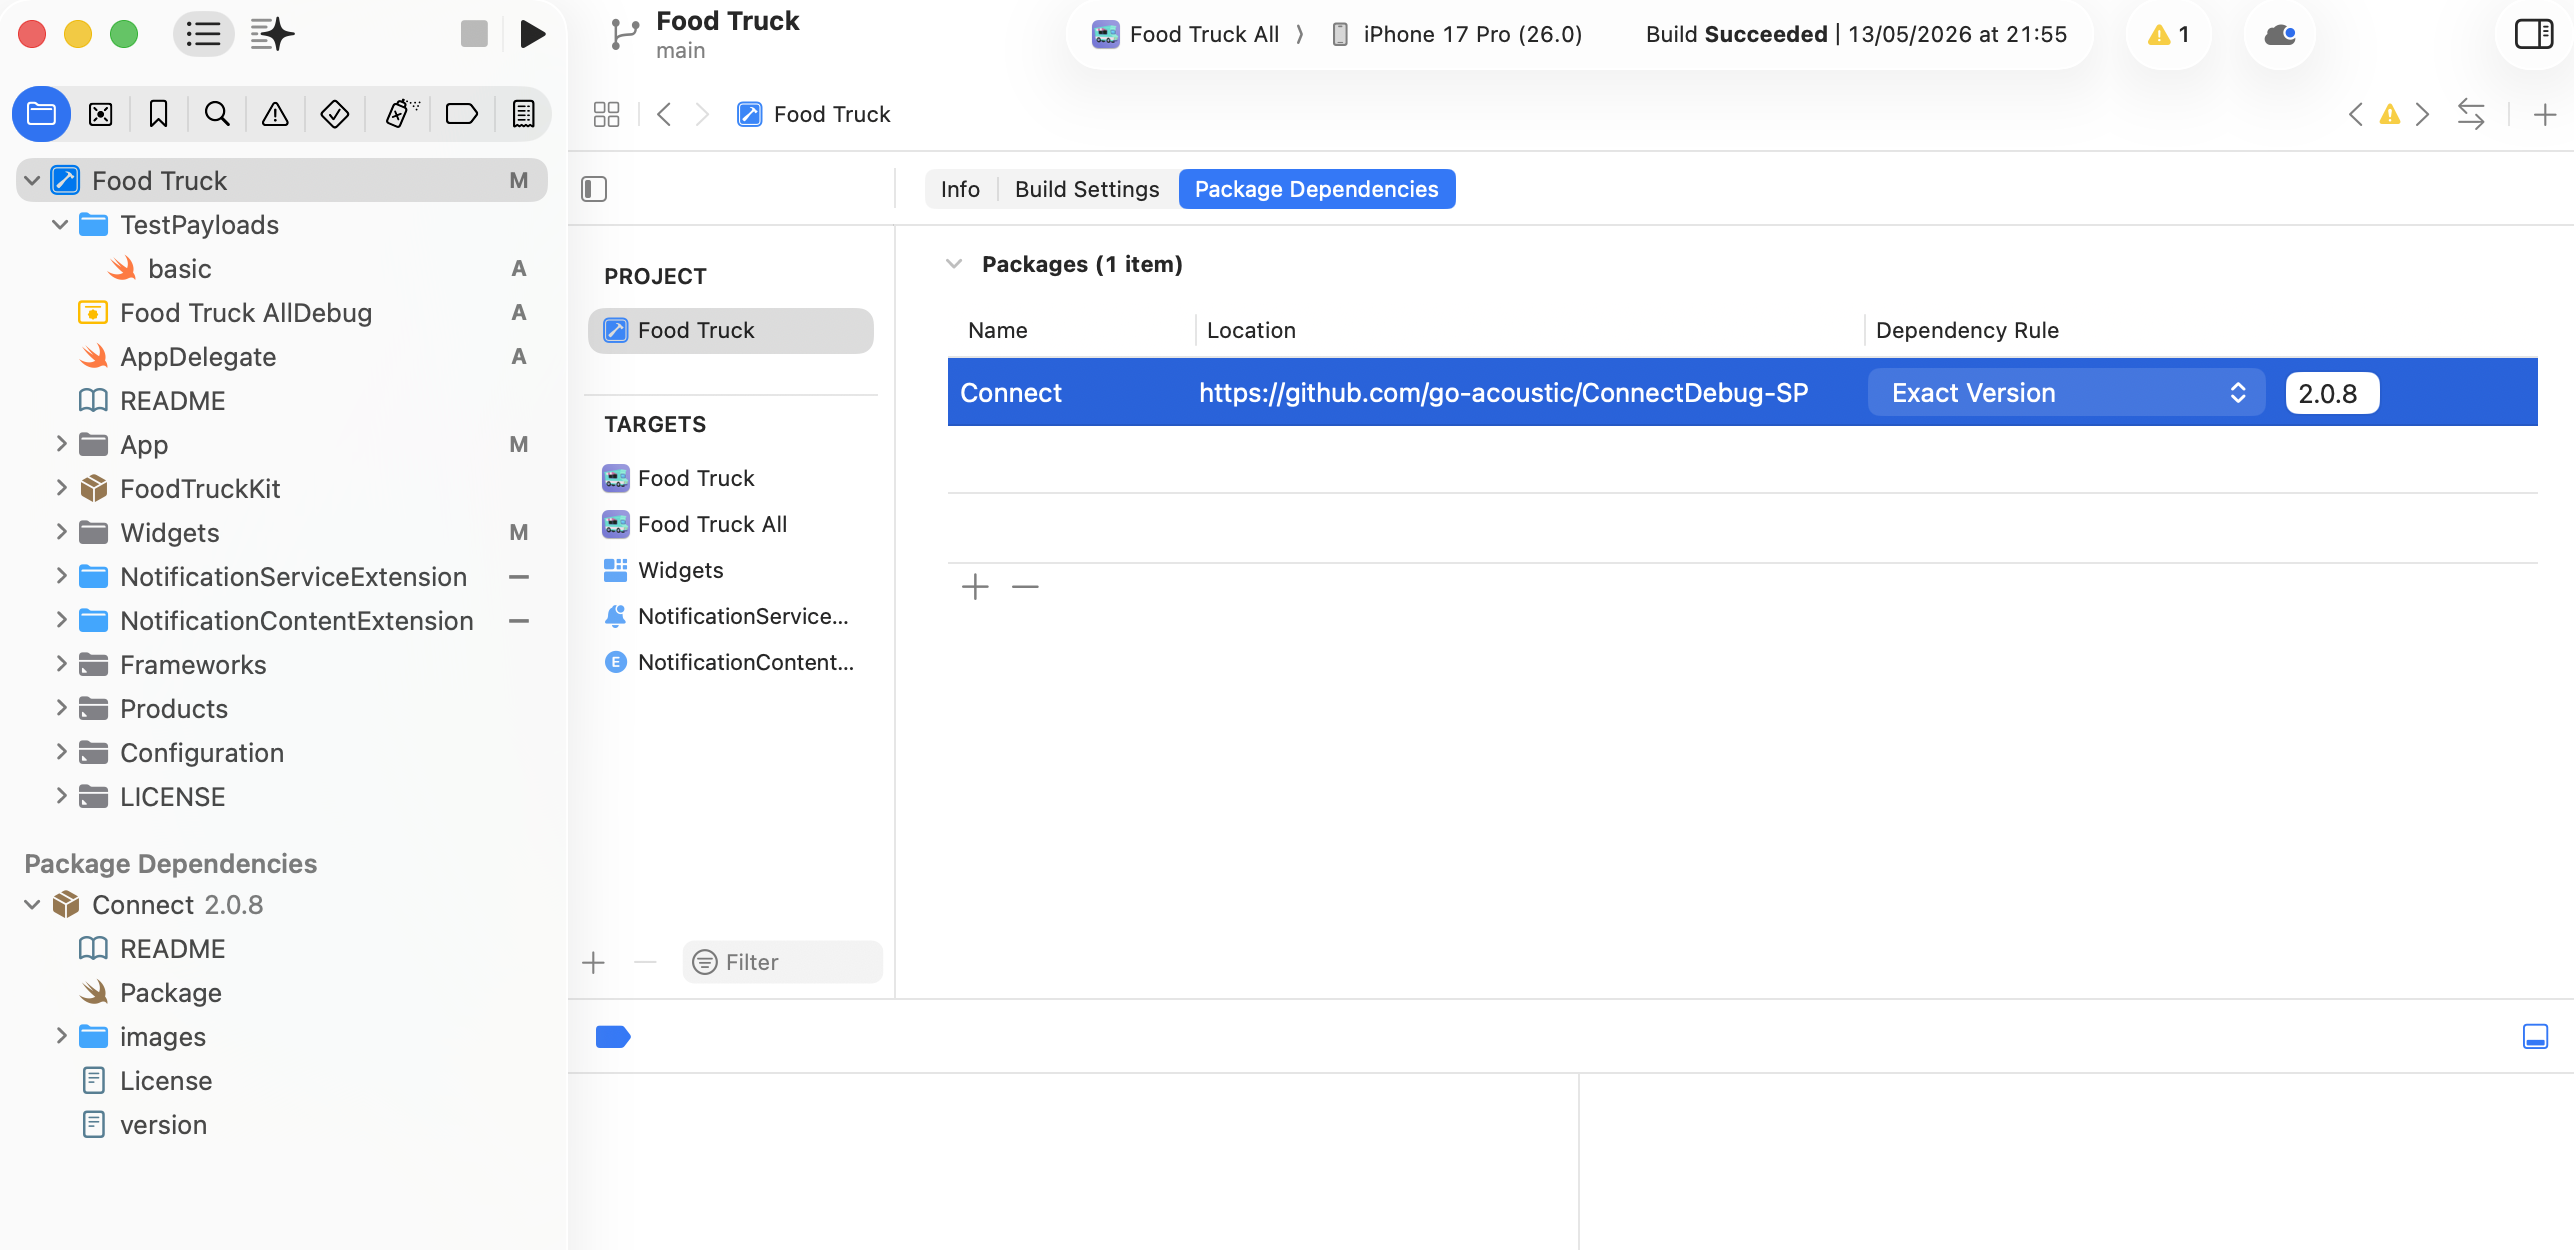Screen dimensions: 2574x1250
Task: Click the Run play button
Action: pyautogui.click(x=533, y=34)
